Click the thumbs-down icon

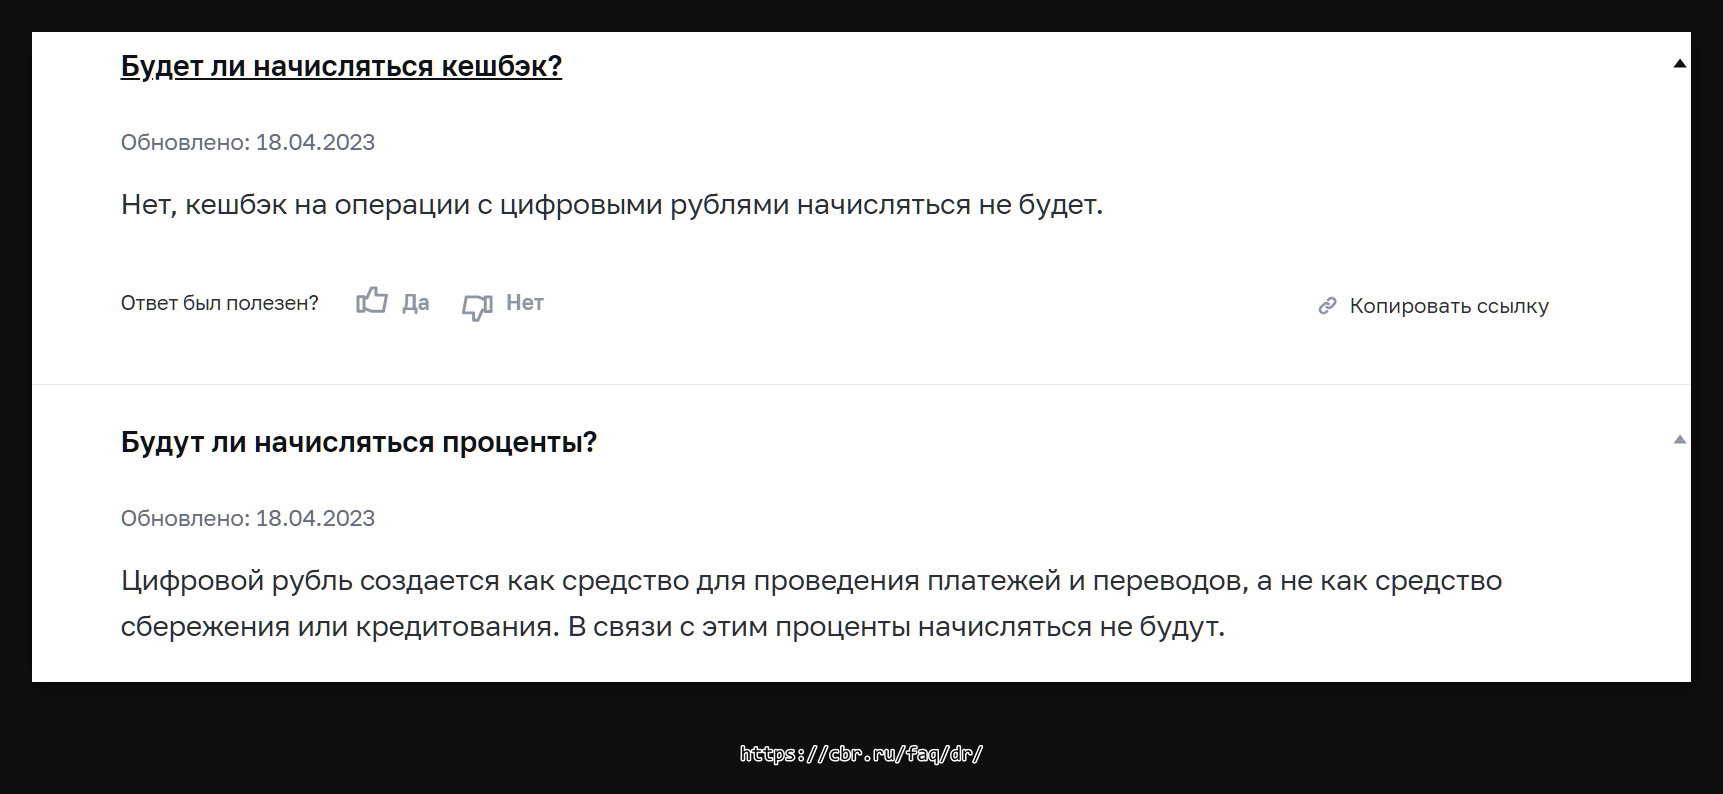coord(477,306)
